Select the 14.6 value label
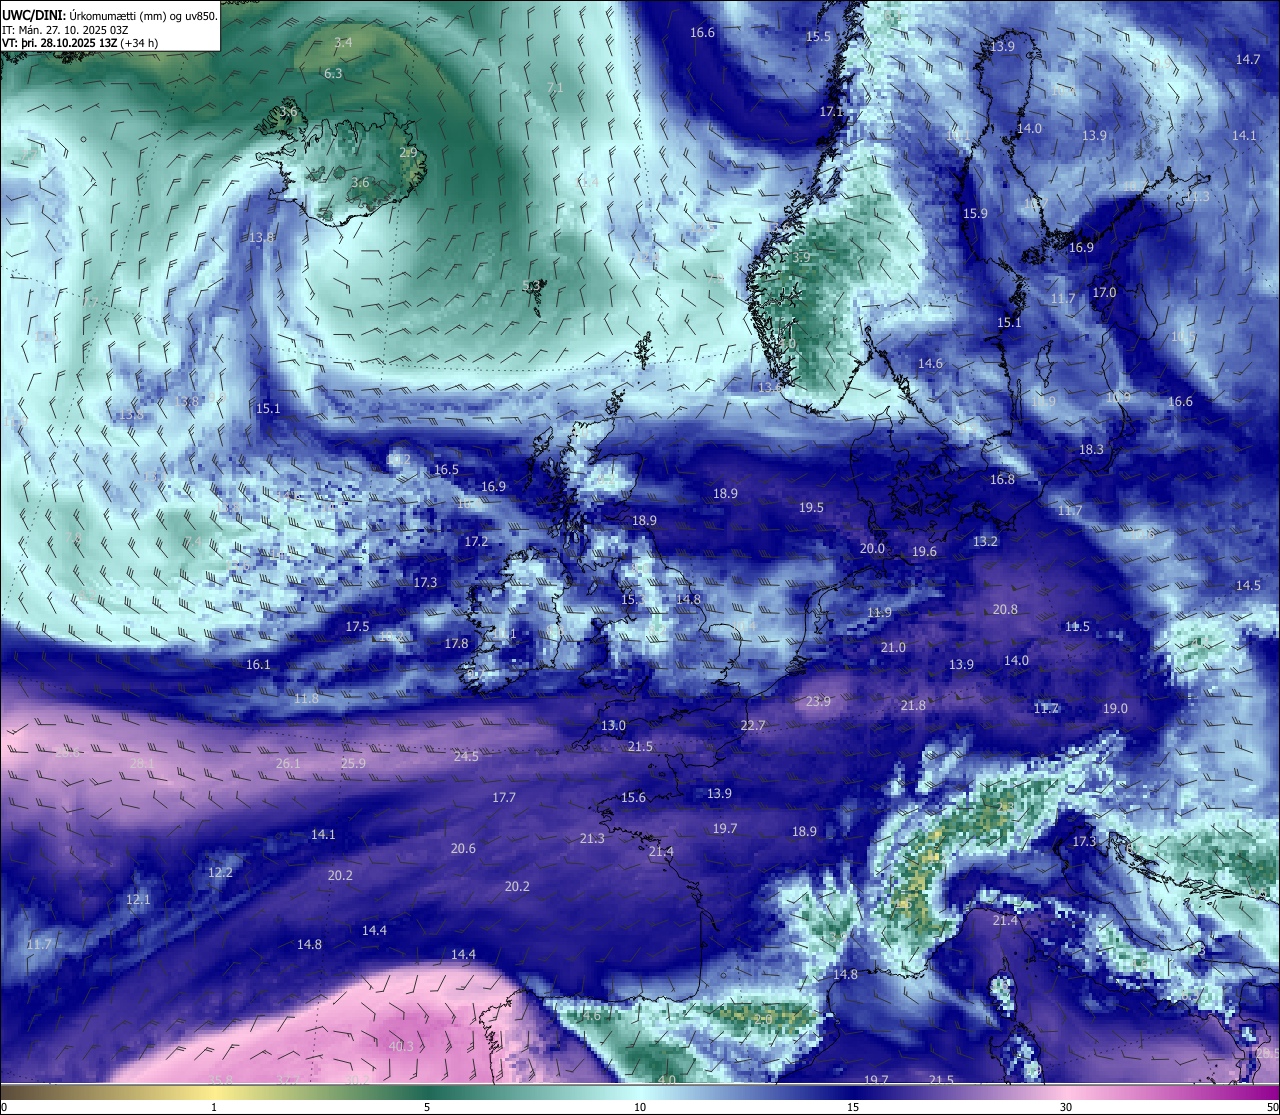Screen dimensions: 1280x1115 931,363
